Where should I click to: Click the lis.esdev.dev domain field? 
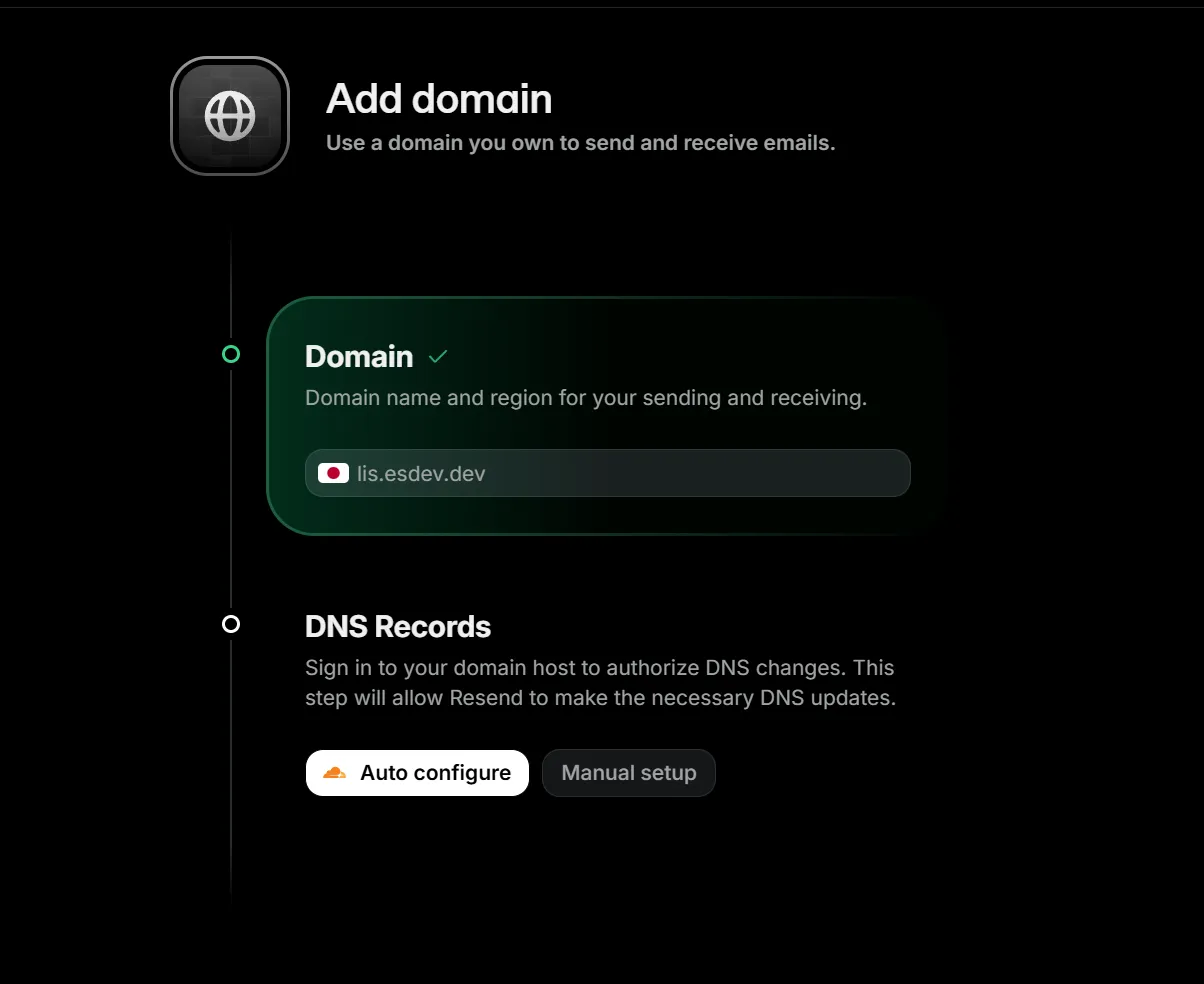coord(608,473)
